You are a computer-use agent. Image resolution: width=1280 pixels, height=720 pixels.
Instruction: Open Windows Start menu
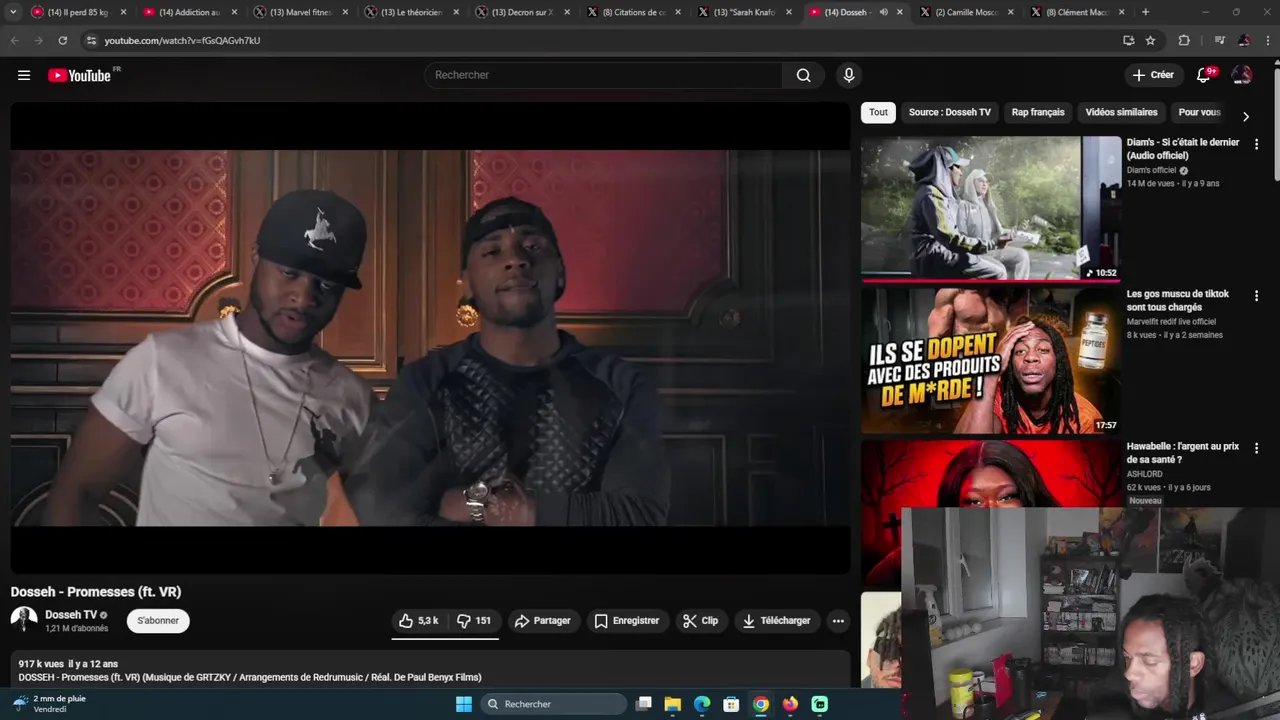point(464,704)
